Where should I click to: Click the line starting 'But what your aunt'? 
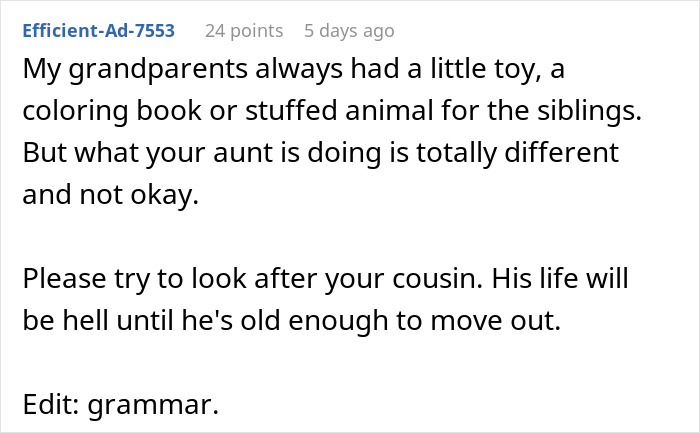320,155
